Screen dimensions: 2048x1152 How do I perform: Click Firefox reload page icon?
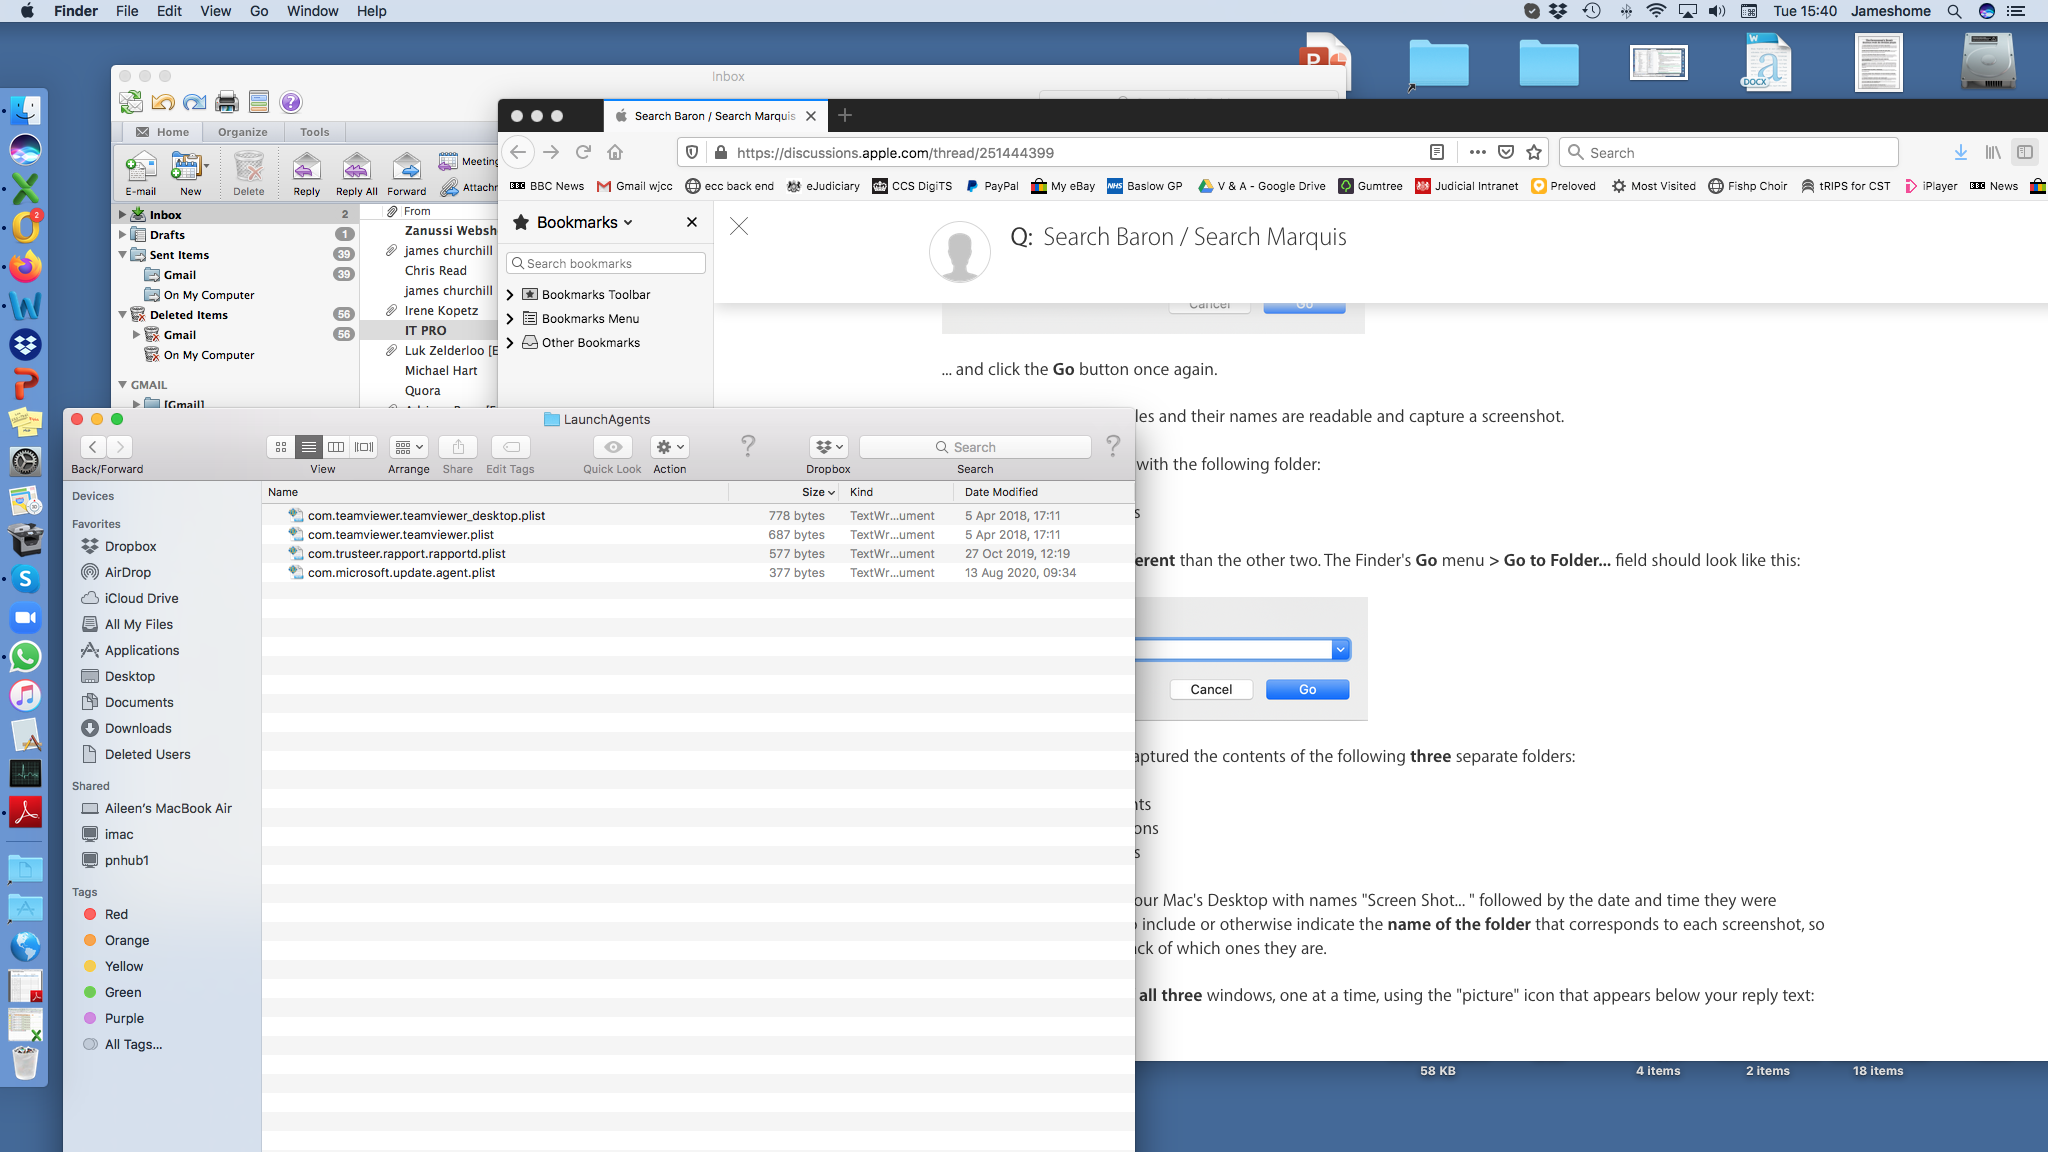[583, 152]
